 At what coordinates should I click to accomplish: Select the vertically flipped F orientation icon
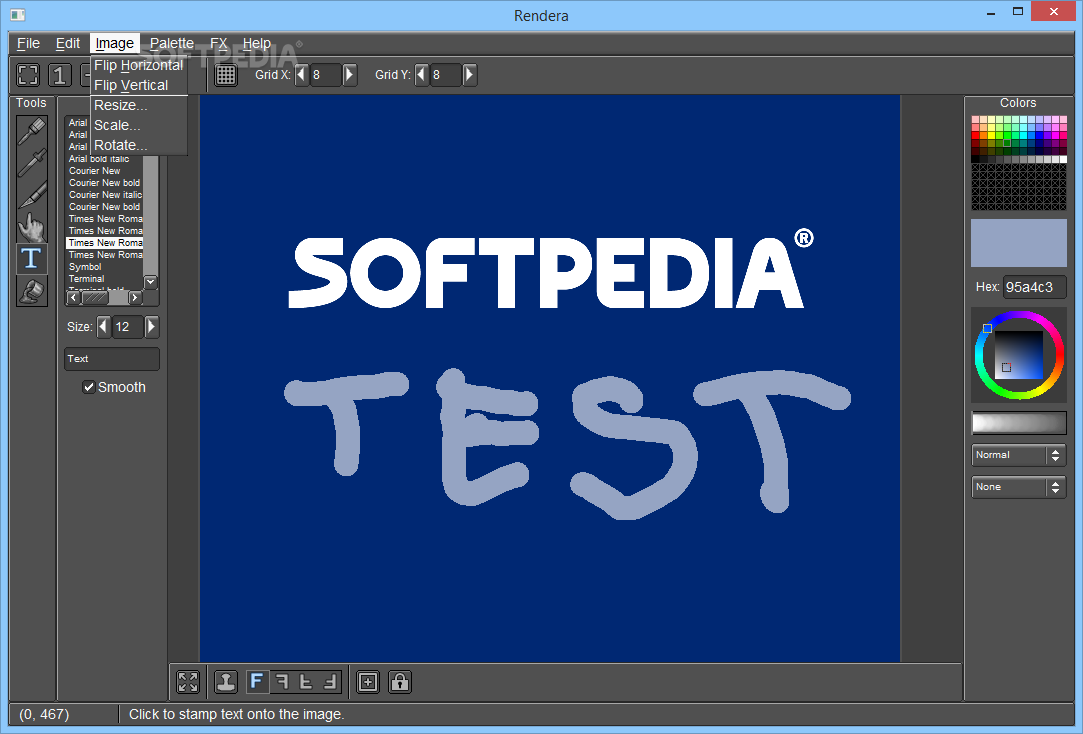(x=306, y=682)
